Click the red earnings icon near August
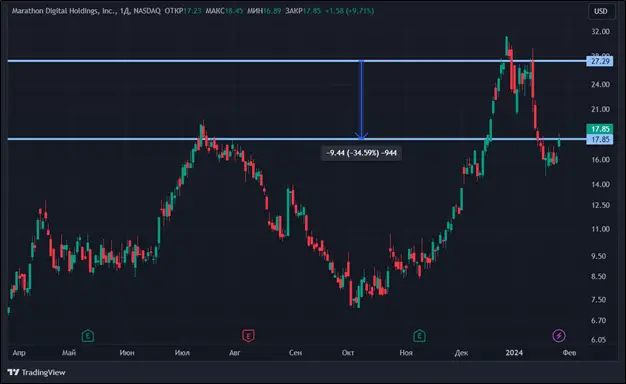The image size is (626, 384). pyautogui.click(x=248, y=336)
